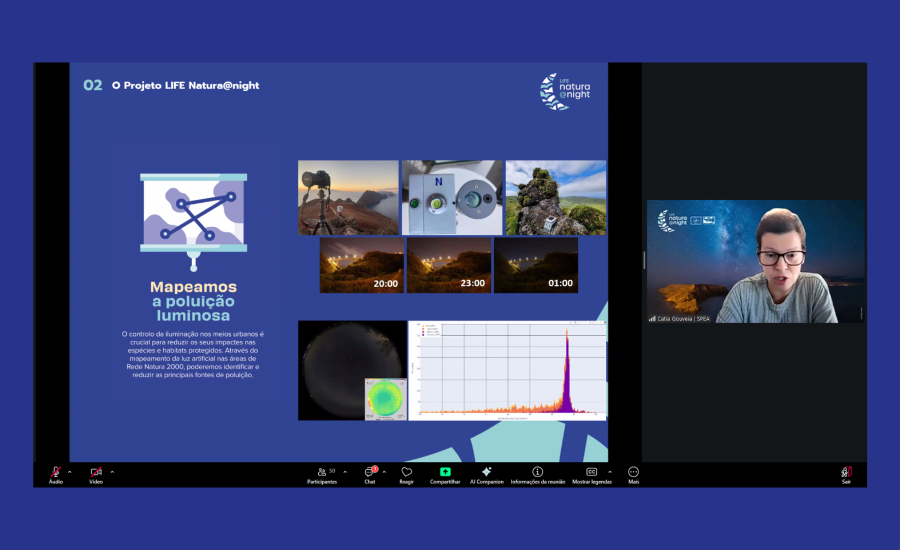
Task: Toggle Mostrar legendas captions
Action: coord(592,473)
